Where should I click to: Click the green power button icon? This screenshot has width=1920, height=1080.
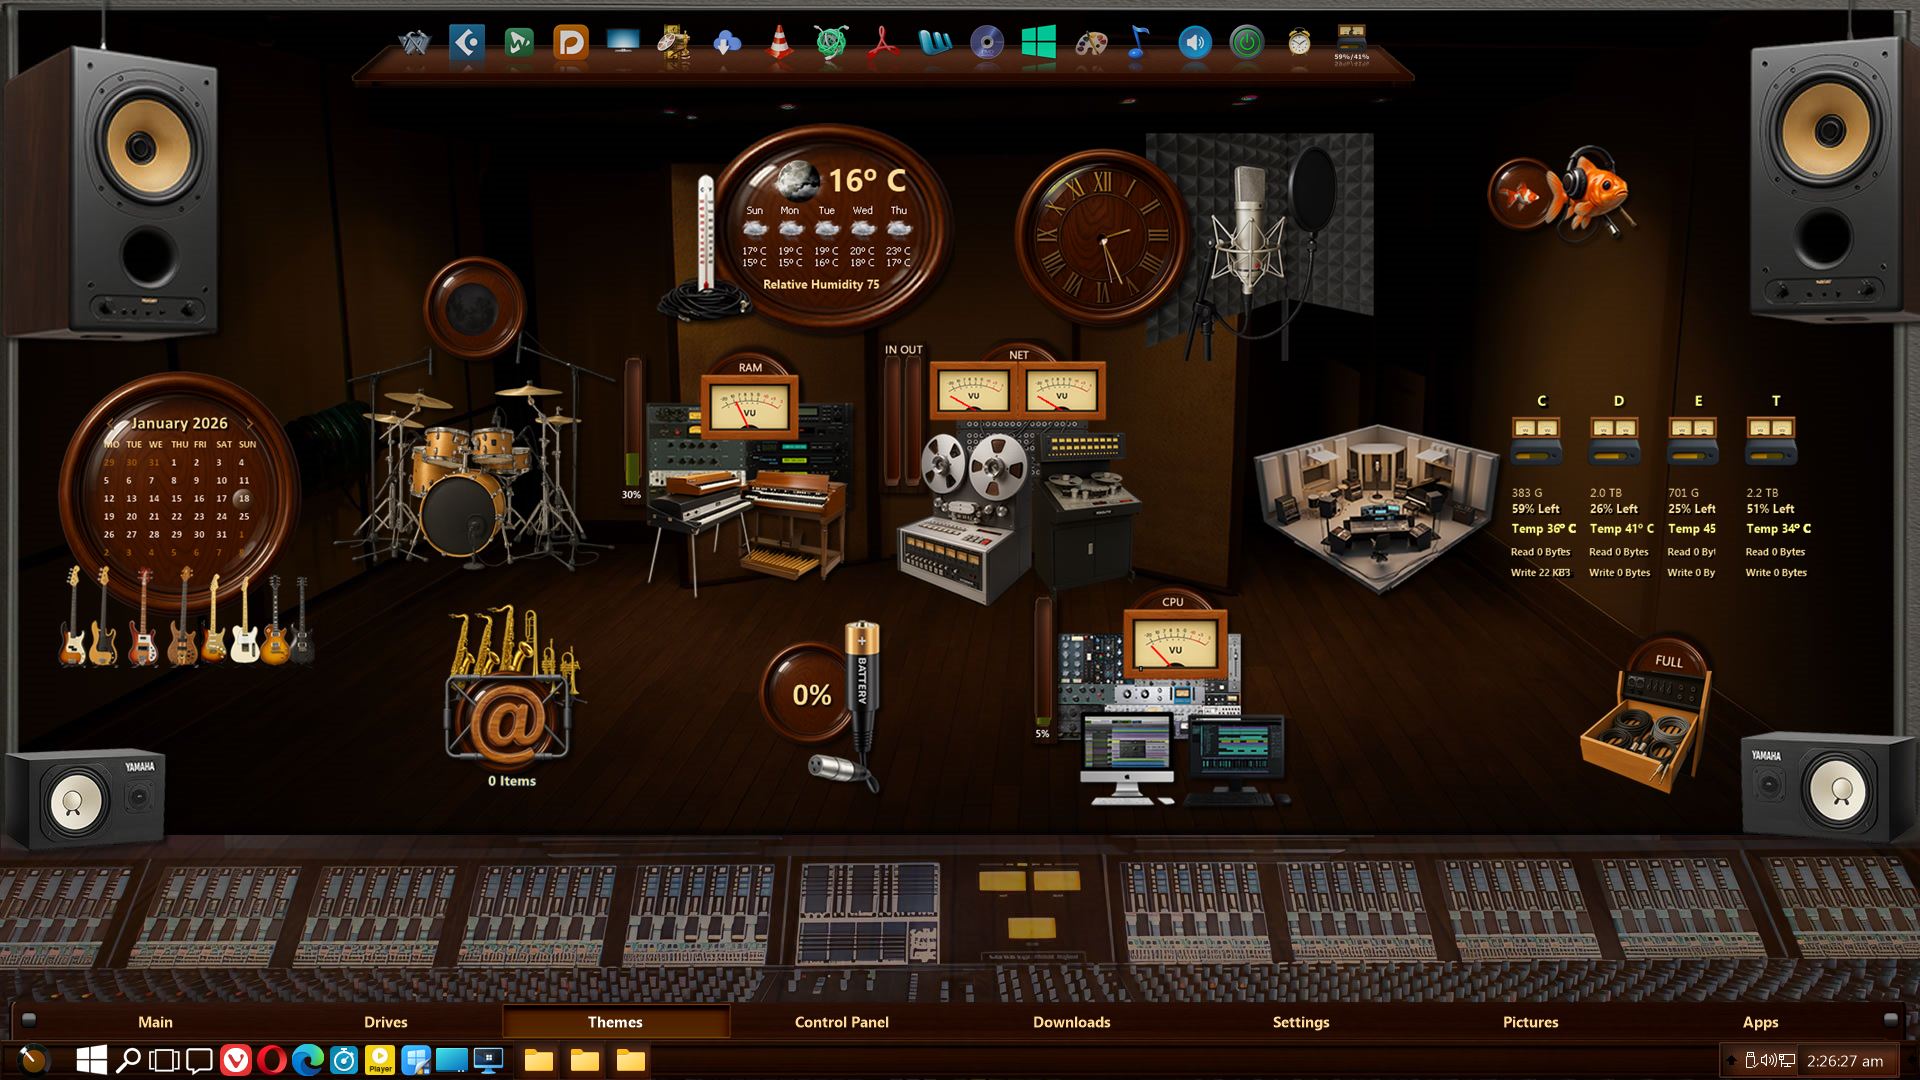pos(1246,43)
